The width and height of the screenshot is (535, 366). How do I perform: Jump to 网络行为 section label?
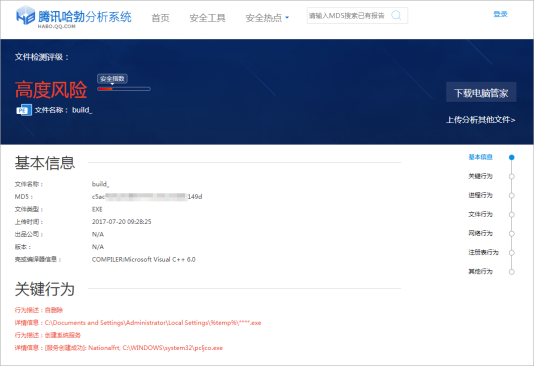coord(480,233)
